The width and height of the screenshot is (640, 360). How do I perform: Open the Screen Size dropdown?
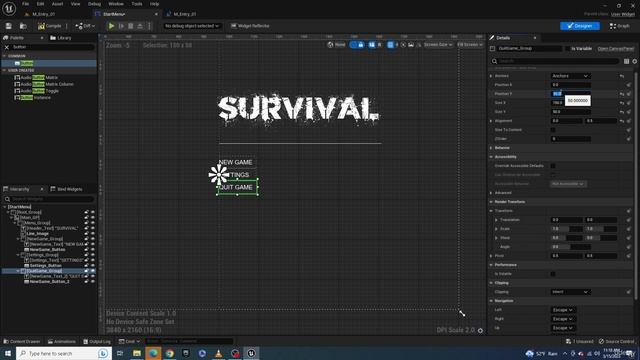438,44
